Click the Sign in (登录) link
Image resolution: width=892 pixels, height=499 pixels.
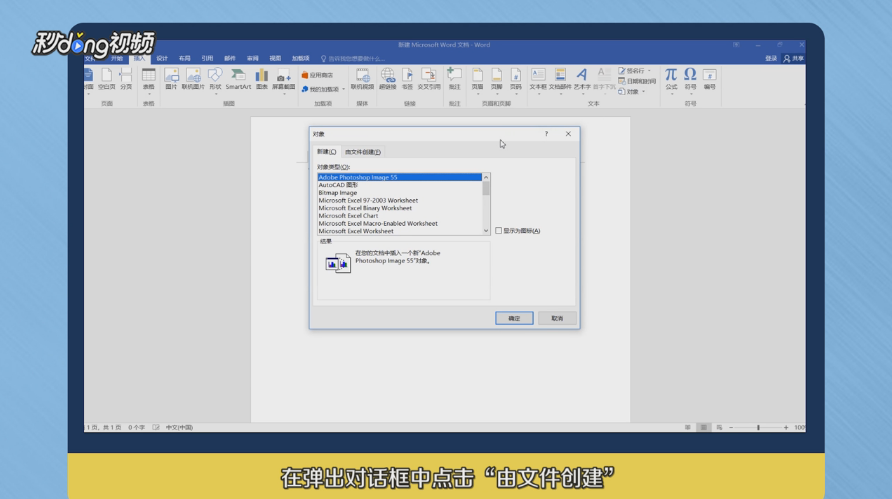tap(771, 59)
